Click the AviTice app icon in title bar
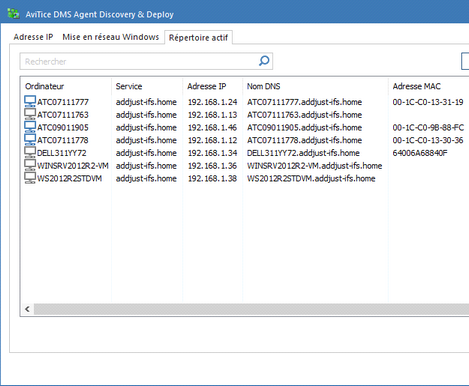Viewport: 469px width, 386px height. coord(14,14)
